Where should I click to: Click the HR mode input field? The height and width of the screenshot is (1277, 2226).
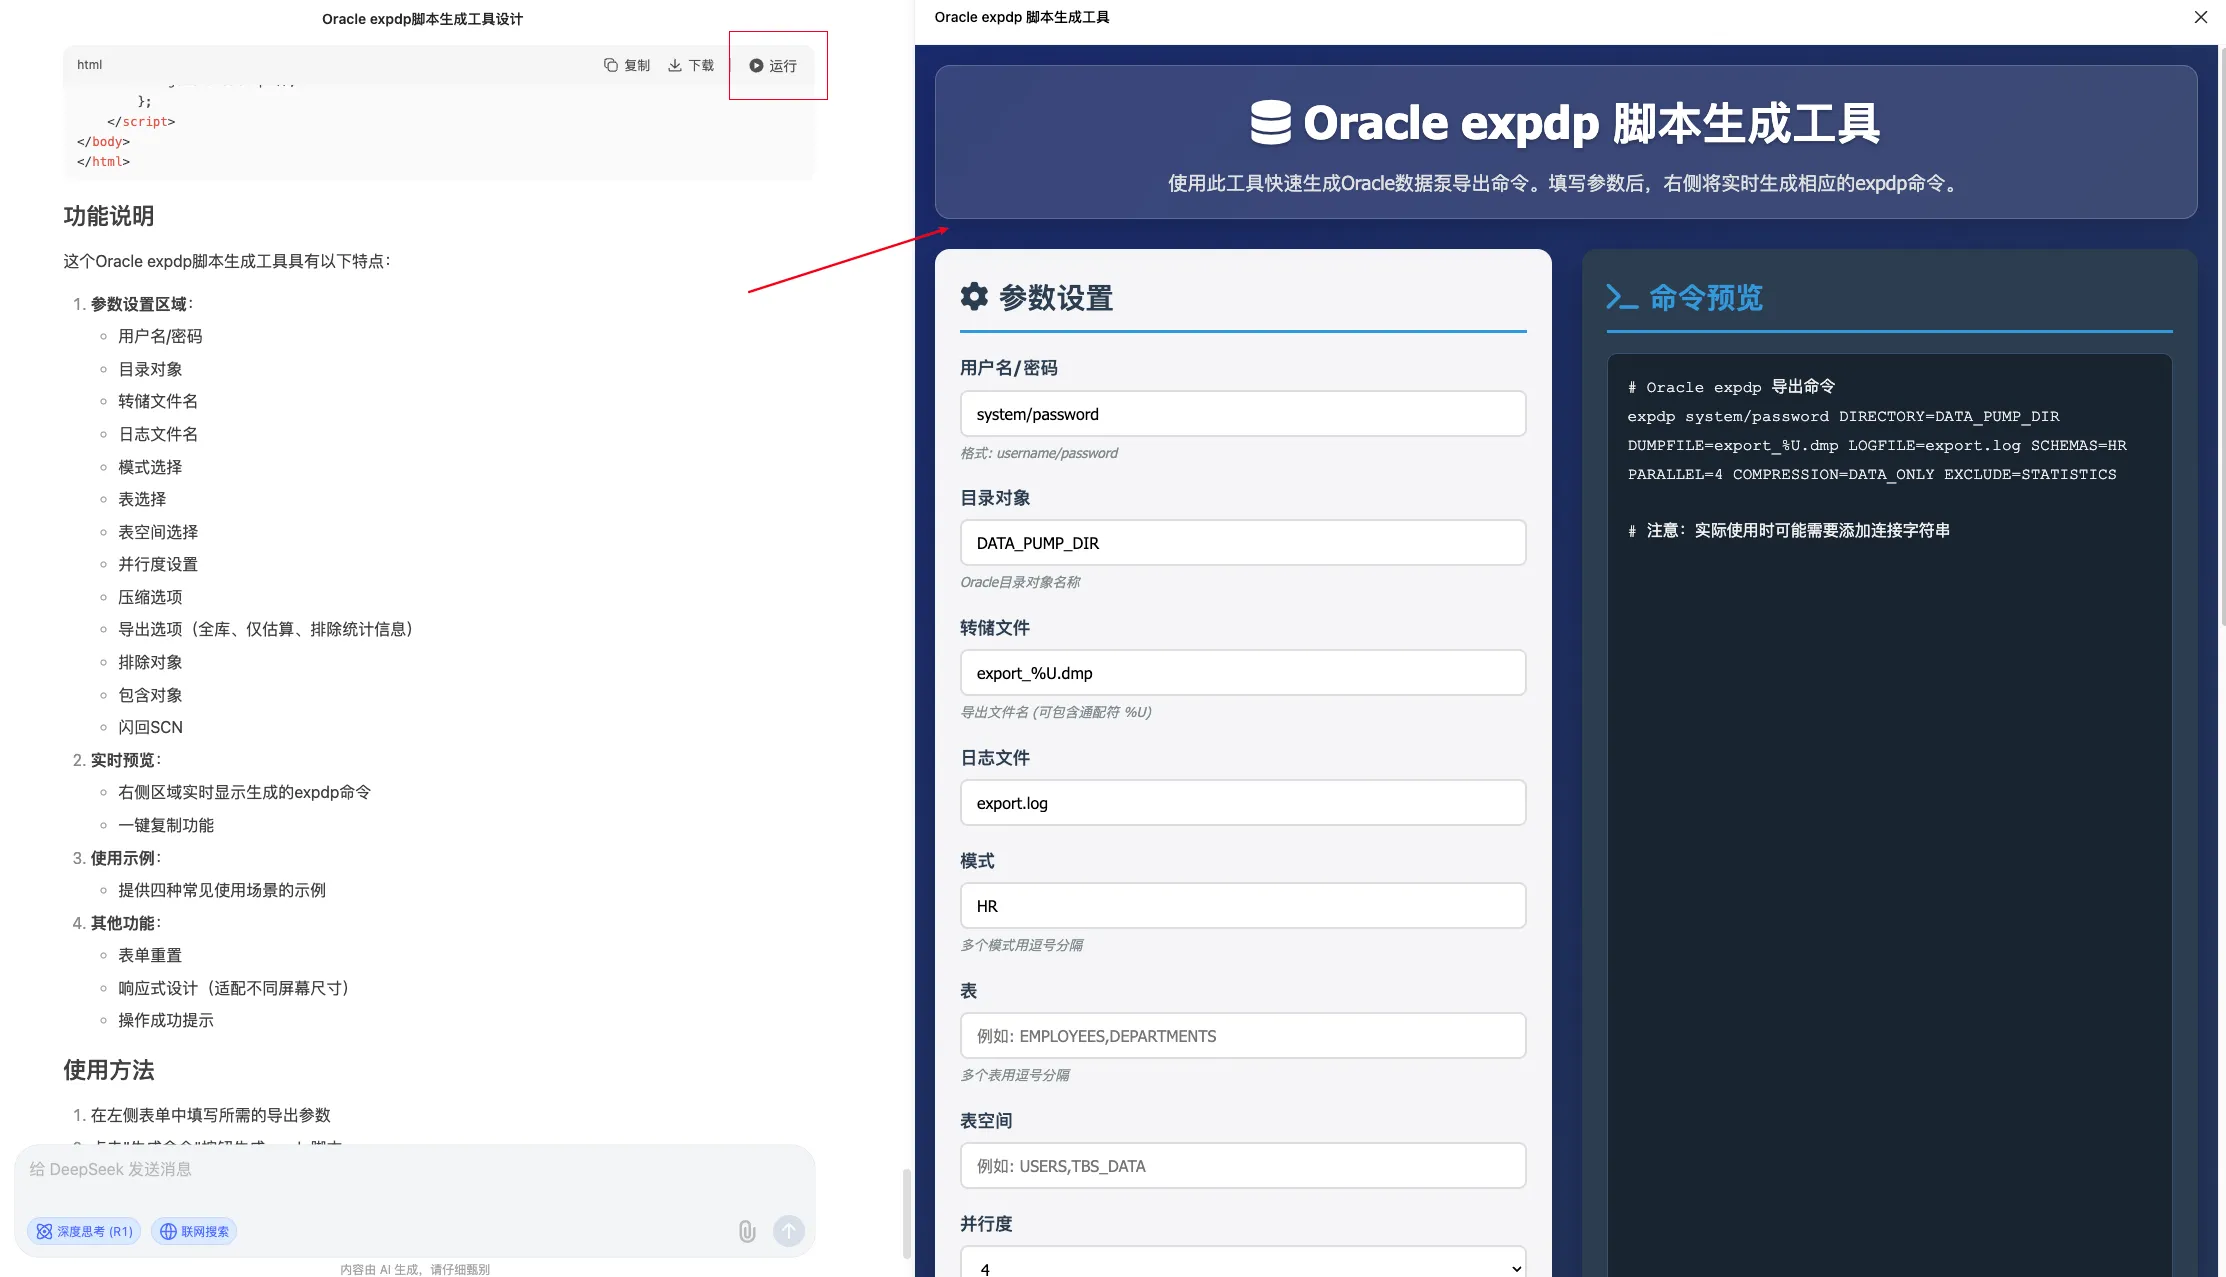tap(1242, 905)
